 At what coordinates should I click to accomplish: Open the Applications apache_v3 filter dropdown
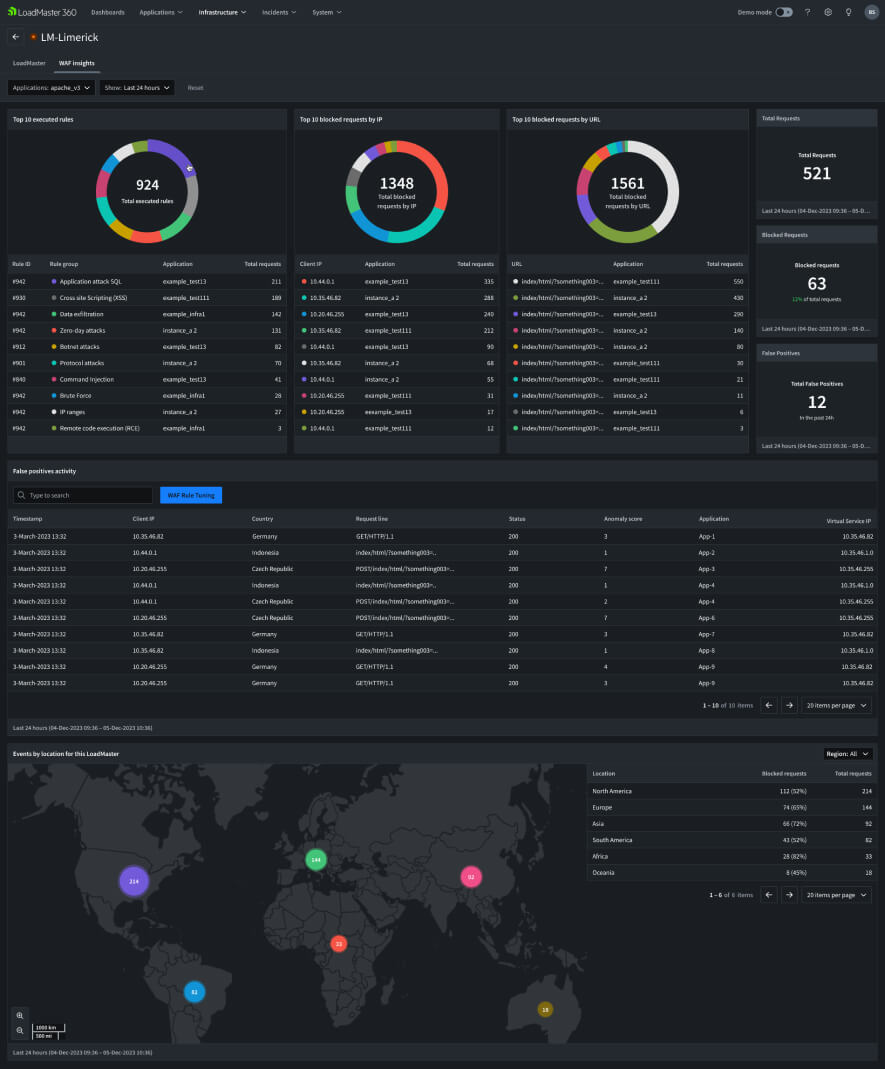[50, 87]
